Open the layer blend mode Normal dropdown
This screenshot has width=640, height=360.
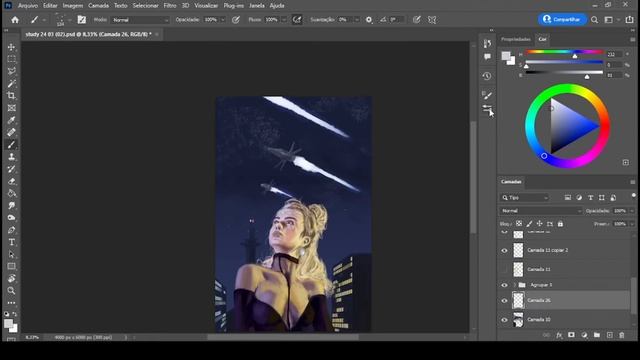[540, 211]
